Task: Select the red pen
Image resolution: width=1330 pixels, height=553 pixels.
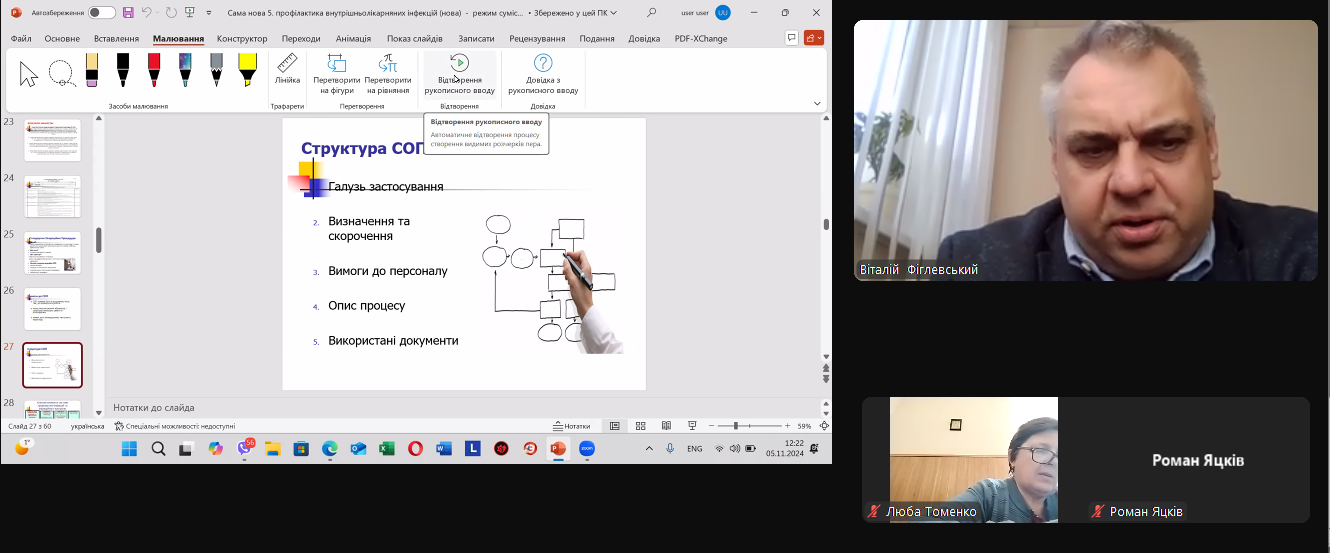Action: click(154, 71)
